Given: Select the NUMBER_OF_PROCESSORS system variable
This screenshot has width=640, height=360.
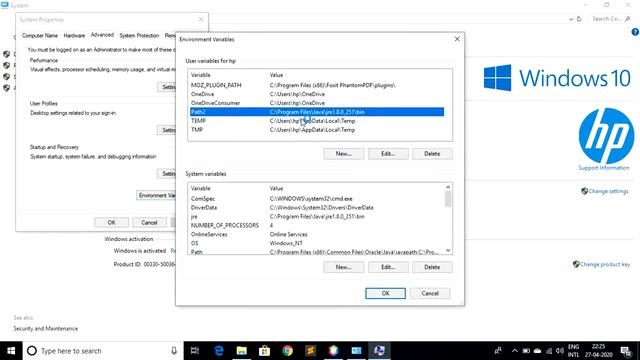Looking at the screenshot, I should pos(317,225).
